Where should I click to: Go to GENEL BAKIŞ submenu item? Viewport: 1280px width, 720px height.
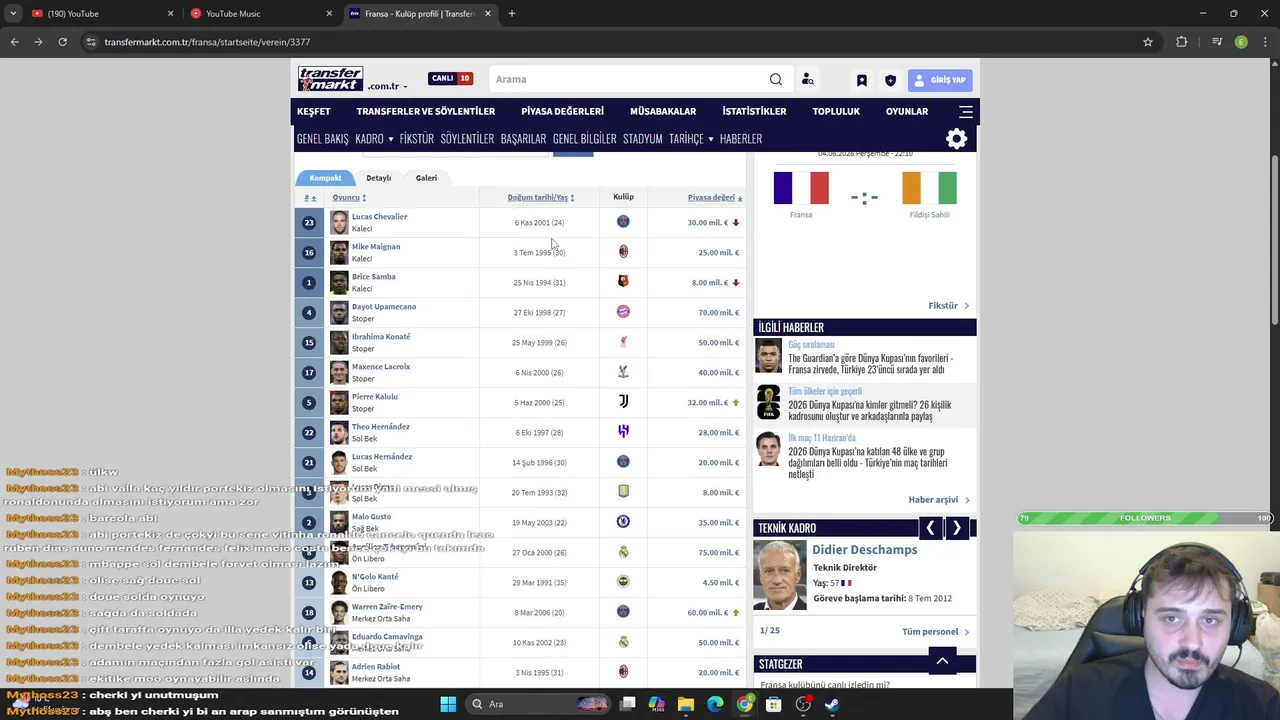point(322,139)
